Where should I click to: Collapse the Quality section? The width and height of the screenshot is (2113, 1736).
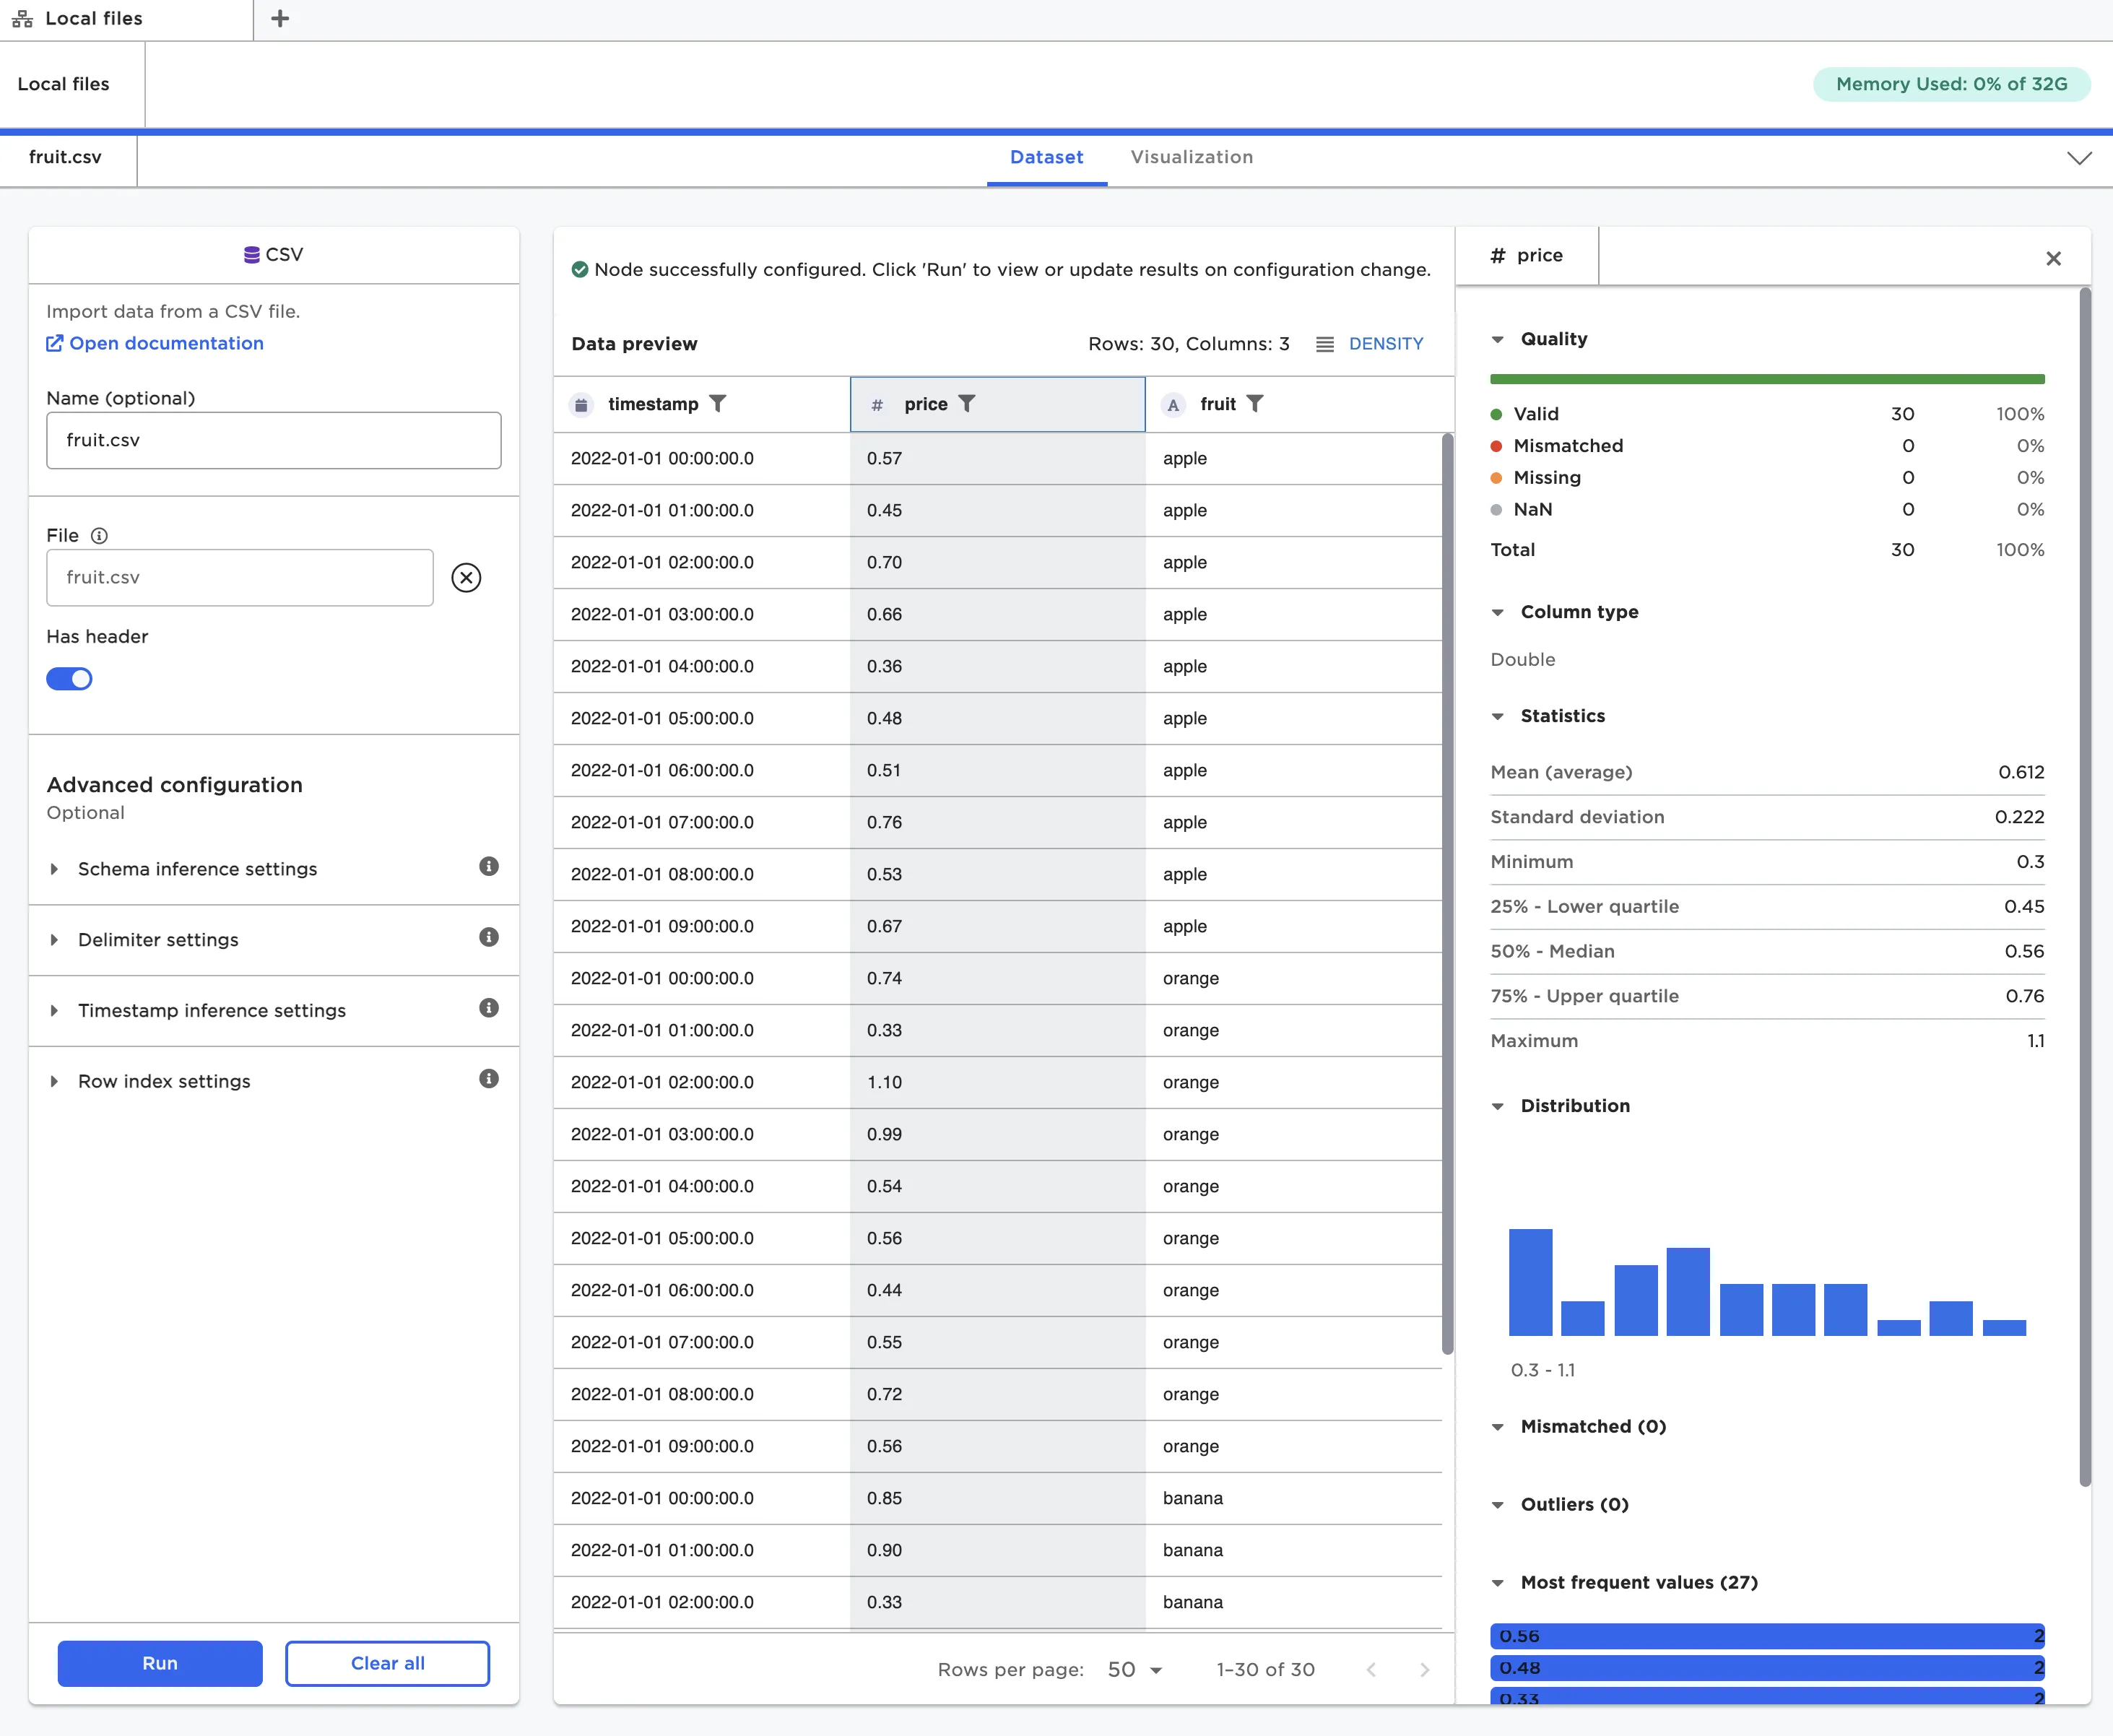pos(1497,339)
